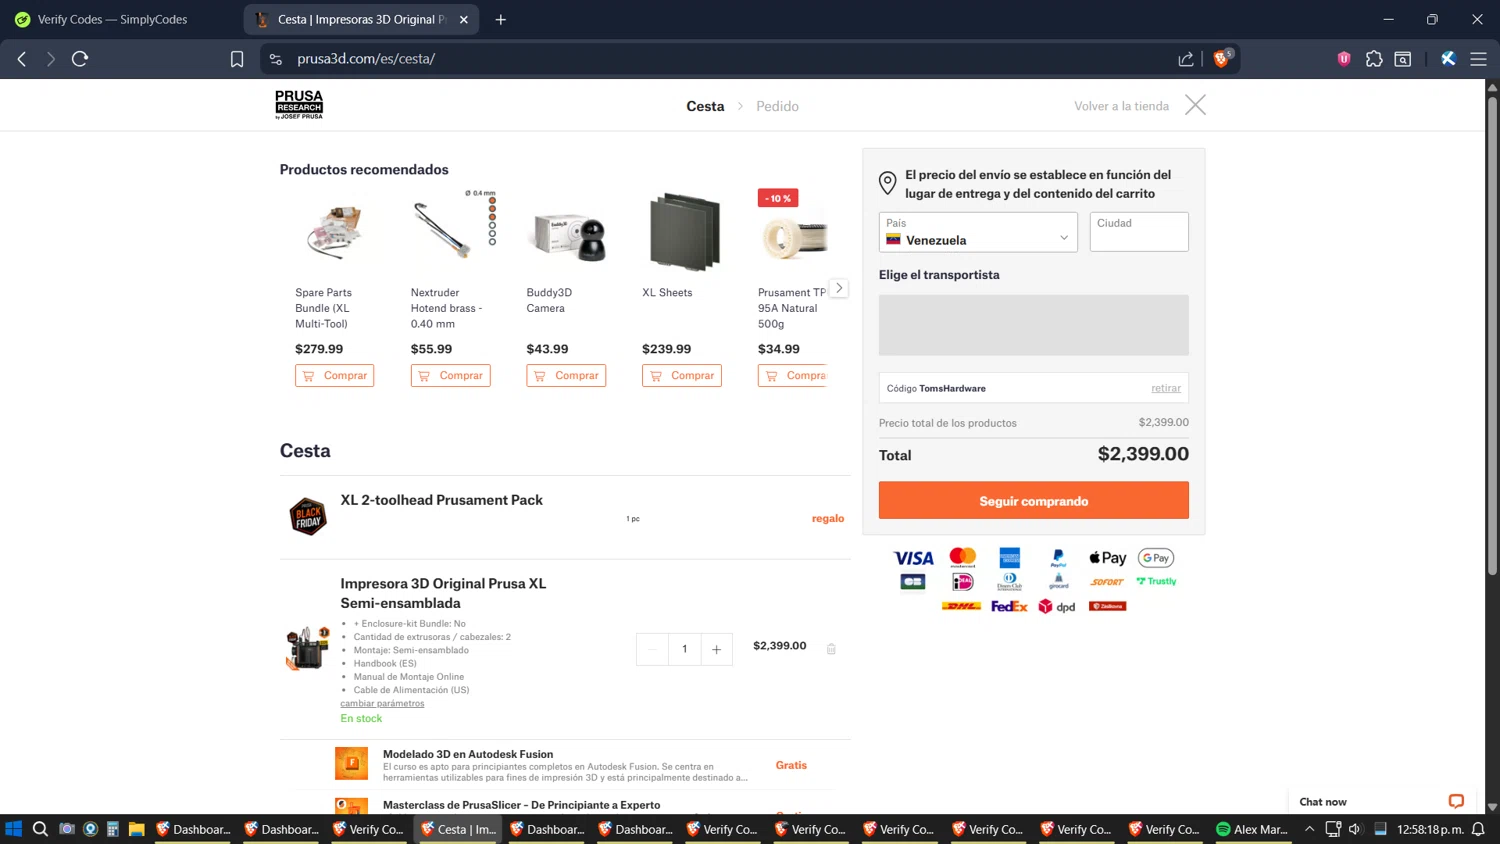Buy the XL Sheets product
Screen dimensions: 1500x844
[682, 375]
